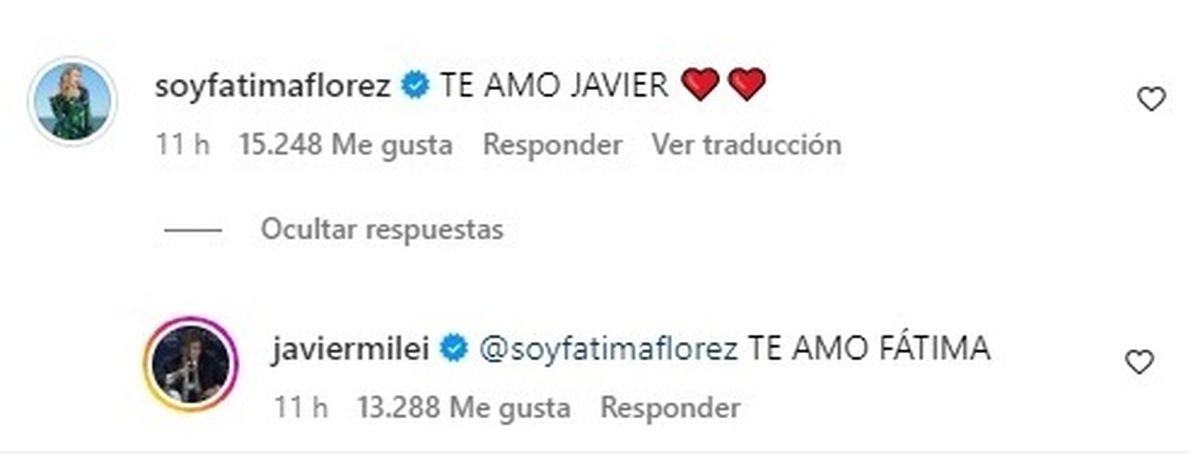Screen dimensions: 1200x473
Task: Open soyfatimaflorez's profile picture
Action: (75, 101)
